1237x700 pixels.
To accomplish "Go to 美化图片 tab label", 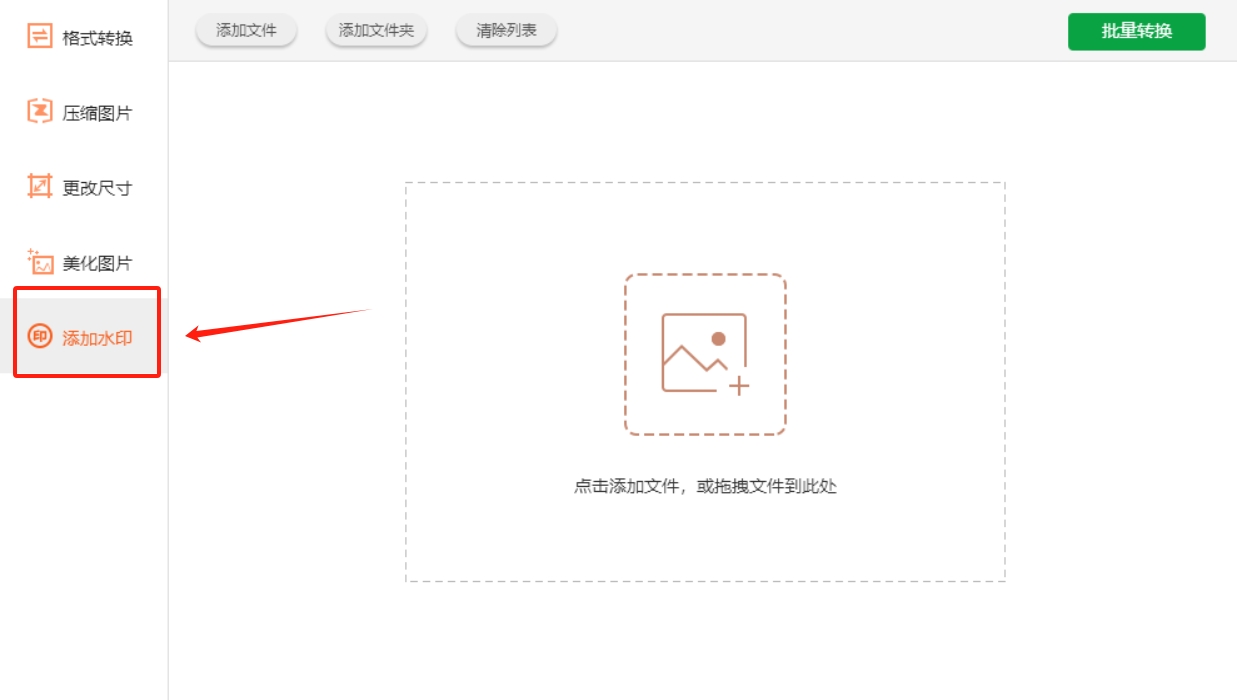I will 97,263.
